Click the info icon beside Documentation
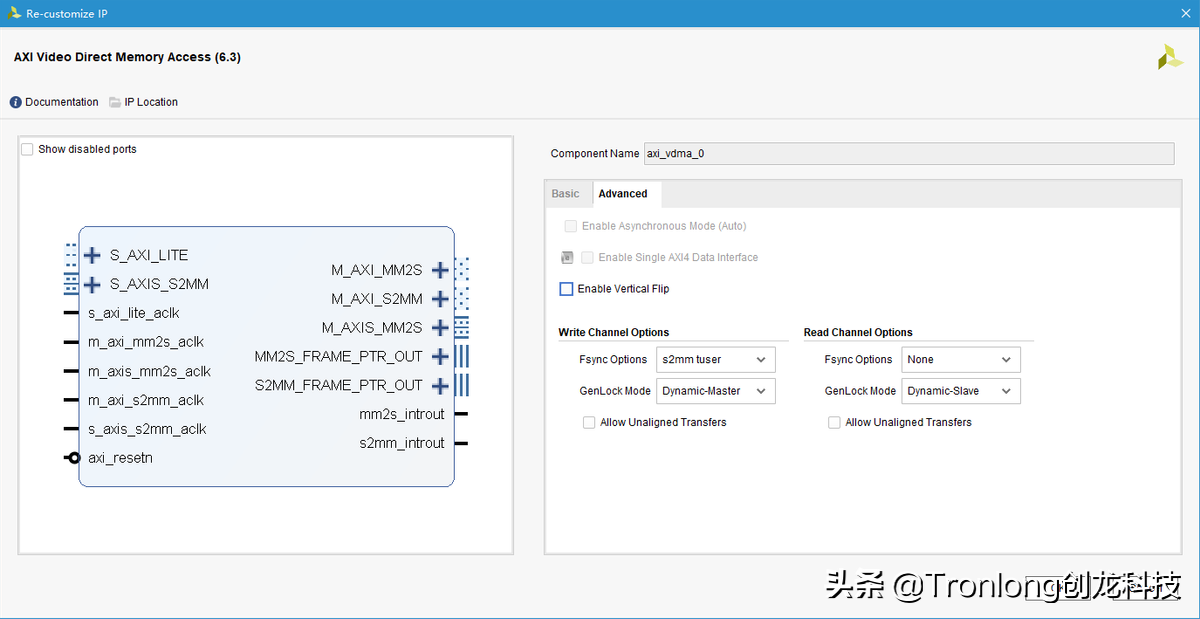The image size is (1200, 619). 14,101
